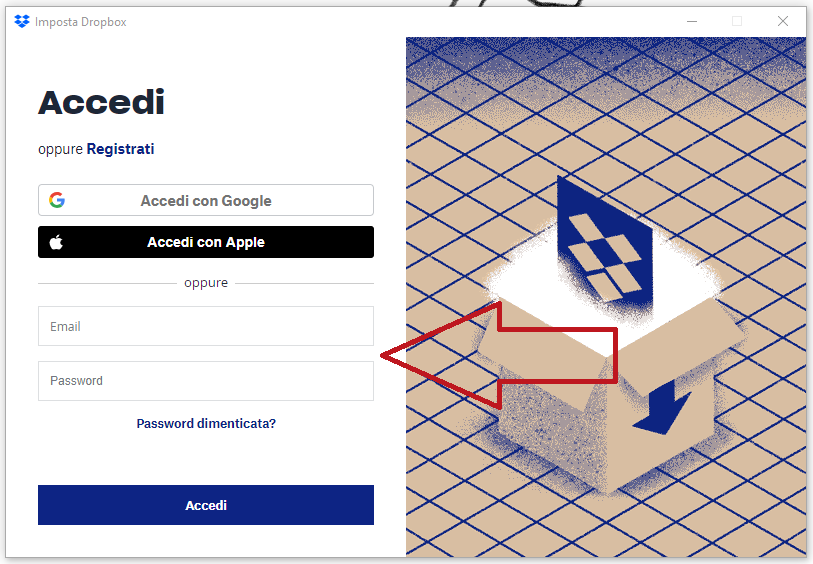Click the white Apple logo icon
The width and height of the screenshot is (813, 564).
tap(57, 242)
